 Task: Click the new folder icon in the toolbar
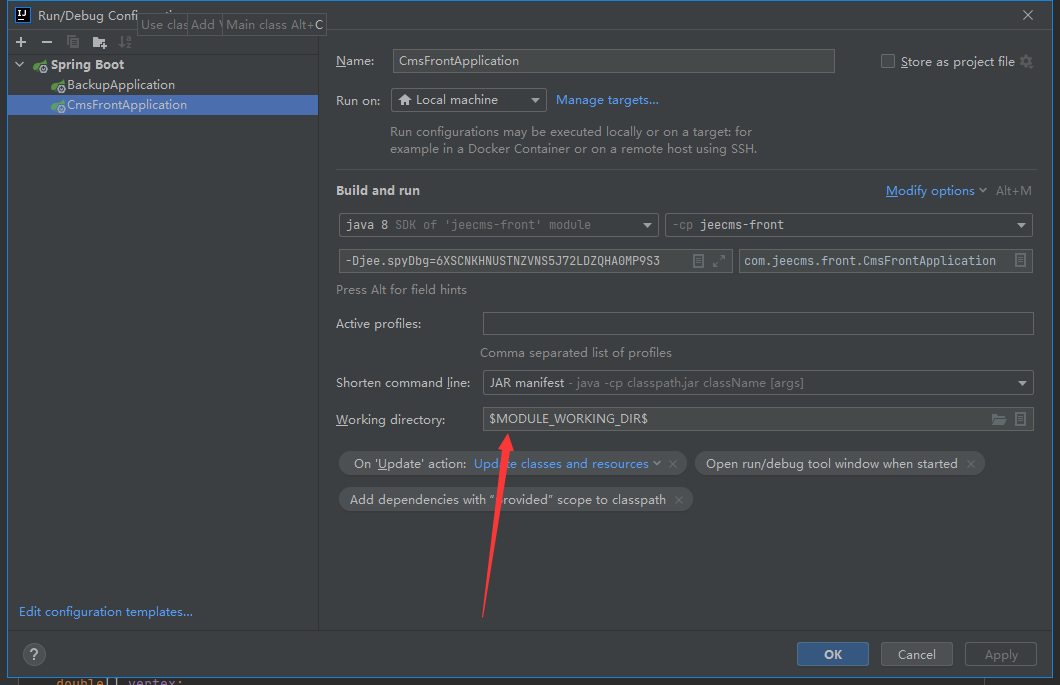(99, 42)
